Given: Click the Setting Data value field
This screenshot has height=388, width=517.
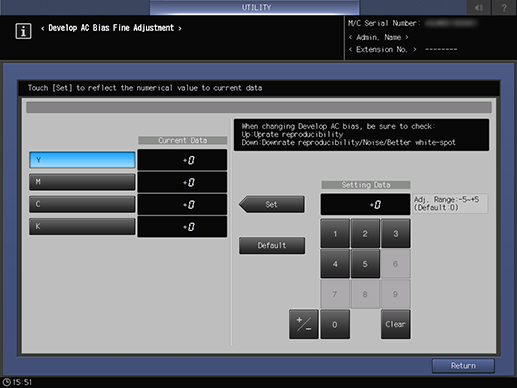Looking at the screenshot, I should (x=365, y=204).
